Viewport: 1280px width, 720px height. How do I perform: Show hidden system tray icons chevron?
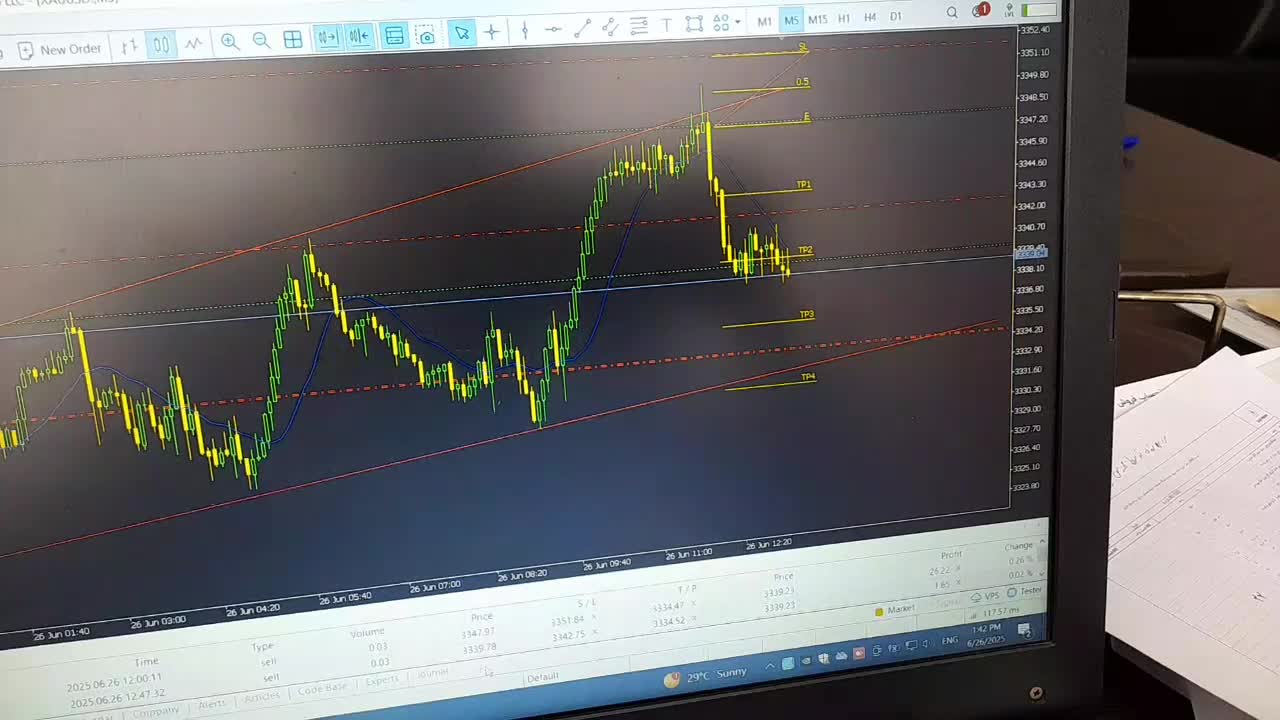pos(769,666)
